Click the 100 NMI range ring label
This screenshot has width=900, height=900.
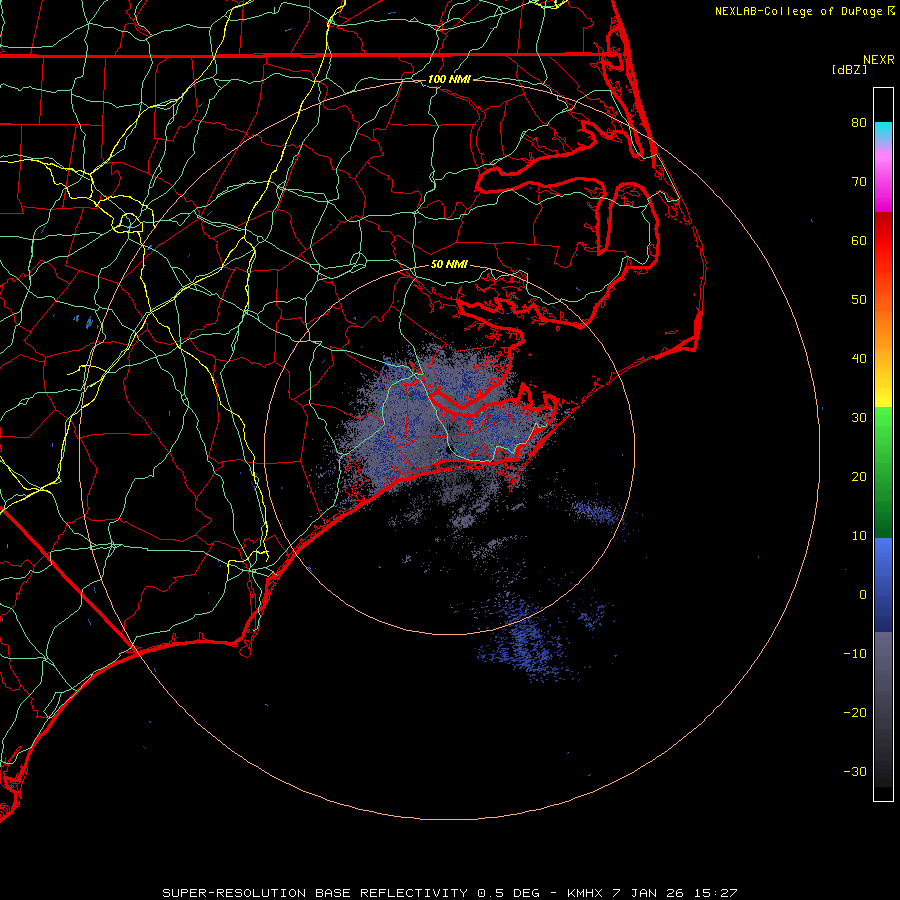[449, 79]
